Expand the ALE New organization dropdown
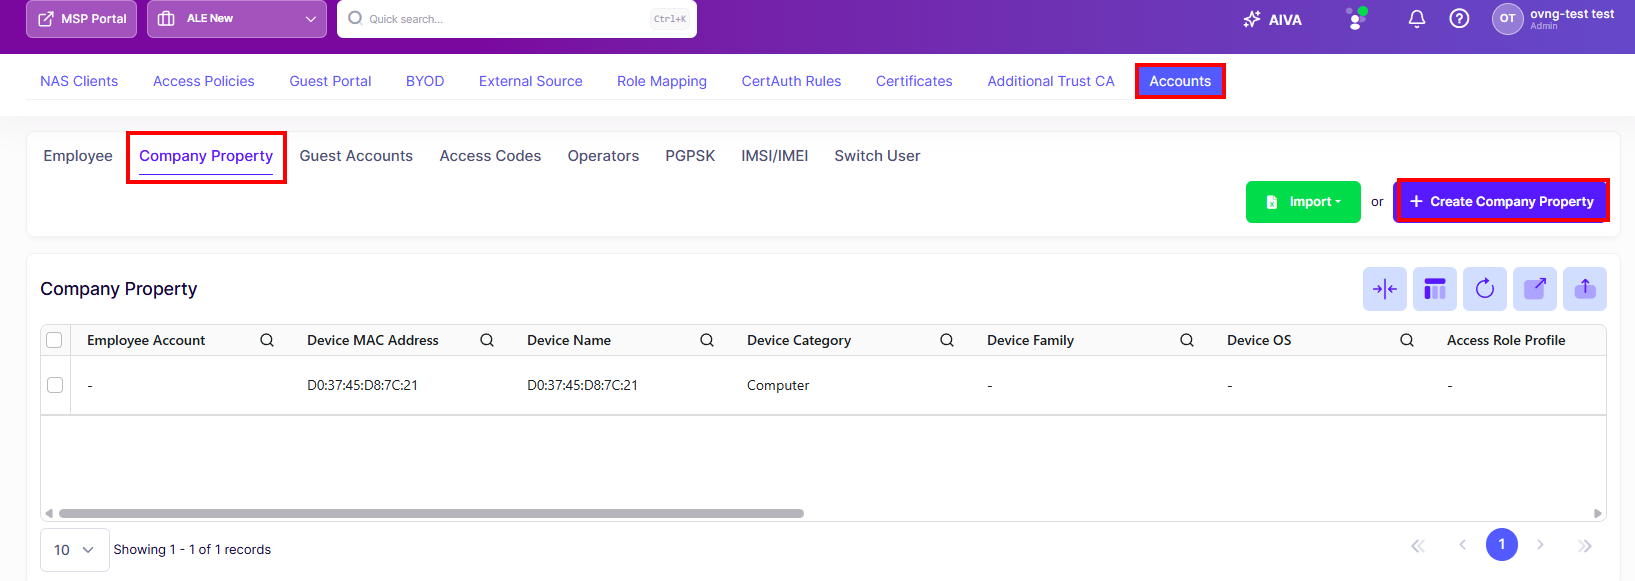 237,19
